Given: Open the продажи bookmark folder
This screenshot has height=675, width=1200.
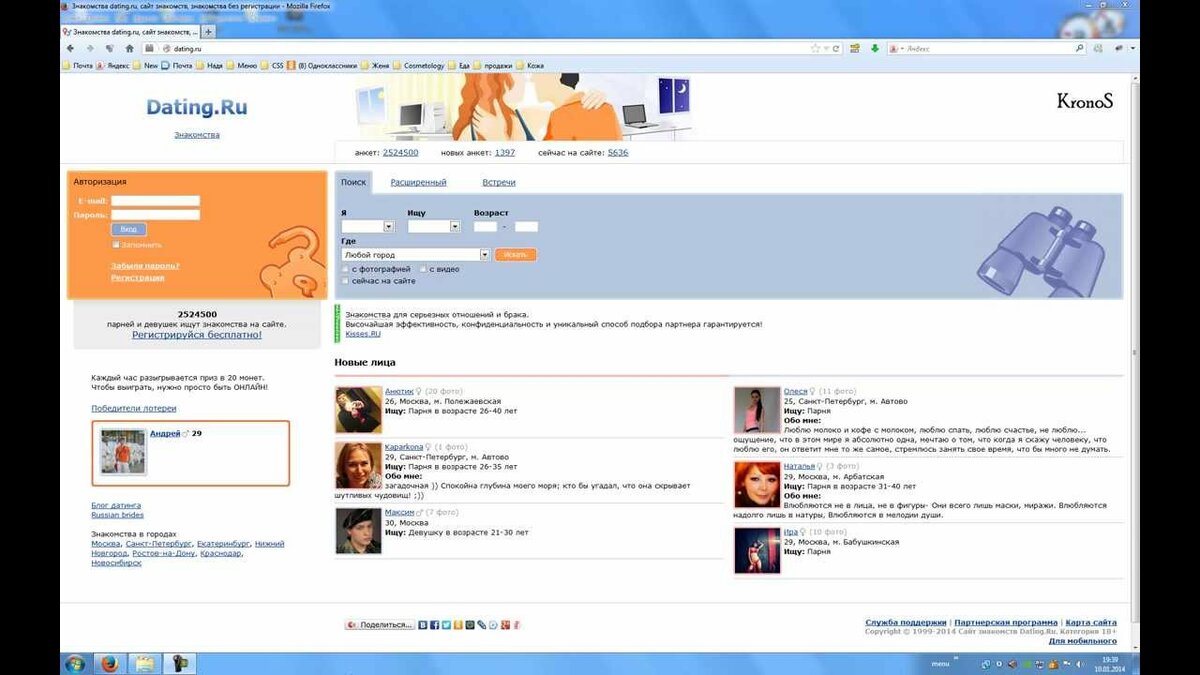Looking at the screenshot, I should click(491, 66).
